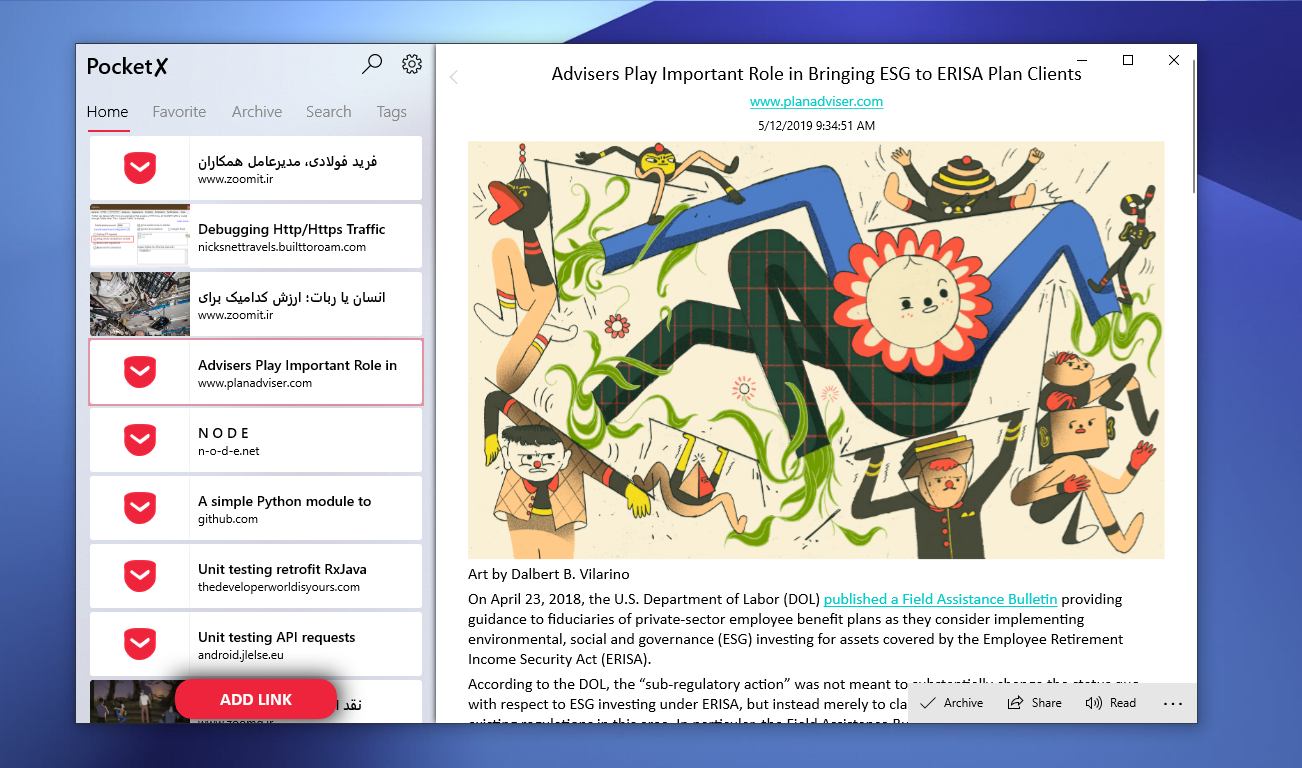Viewport: 1302px width, 768px height.
Task: Go back using the left chevron arrow
Action: tap(454, 77)
